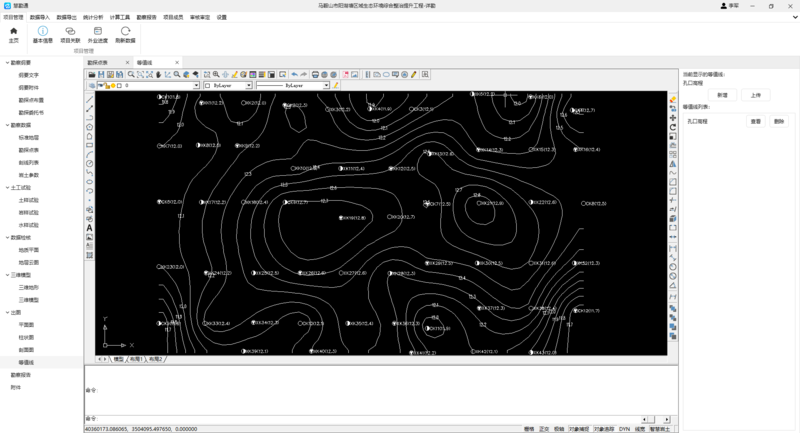This screenshot has height=433, width=800.
Task: Click the blue floppy save icon
Action: 101,74
